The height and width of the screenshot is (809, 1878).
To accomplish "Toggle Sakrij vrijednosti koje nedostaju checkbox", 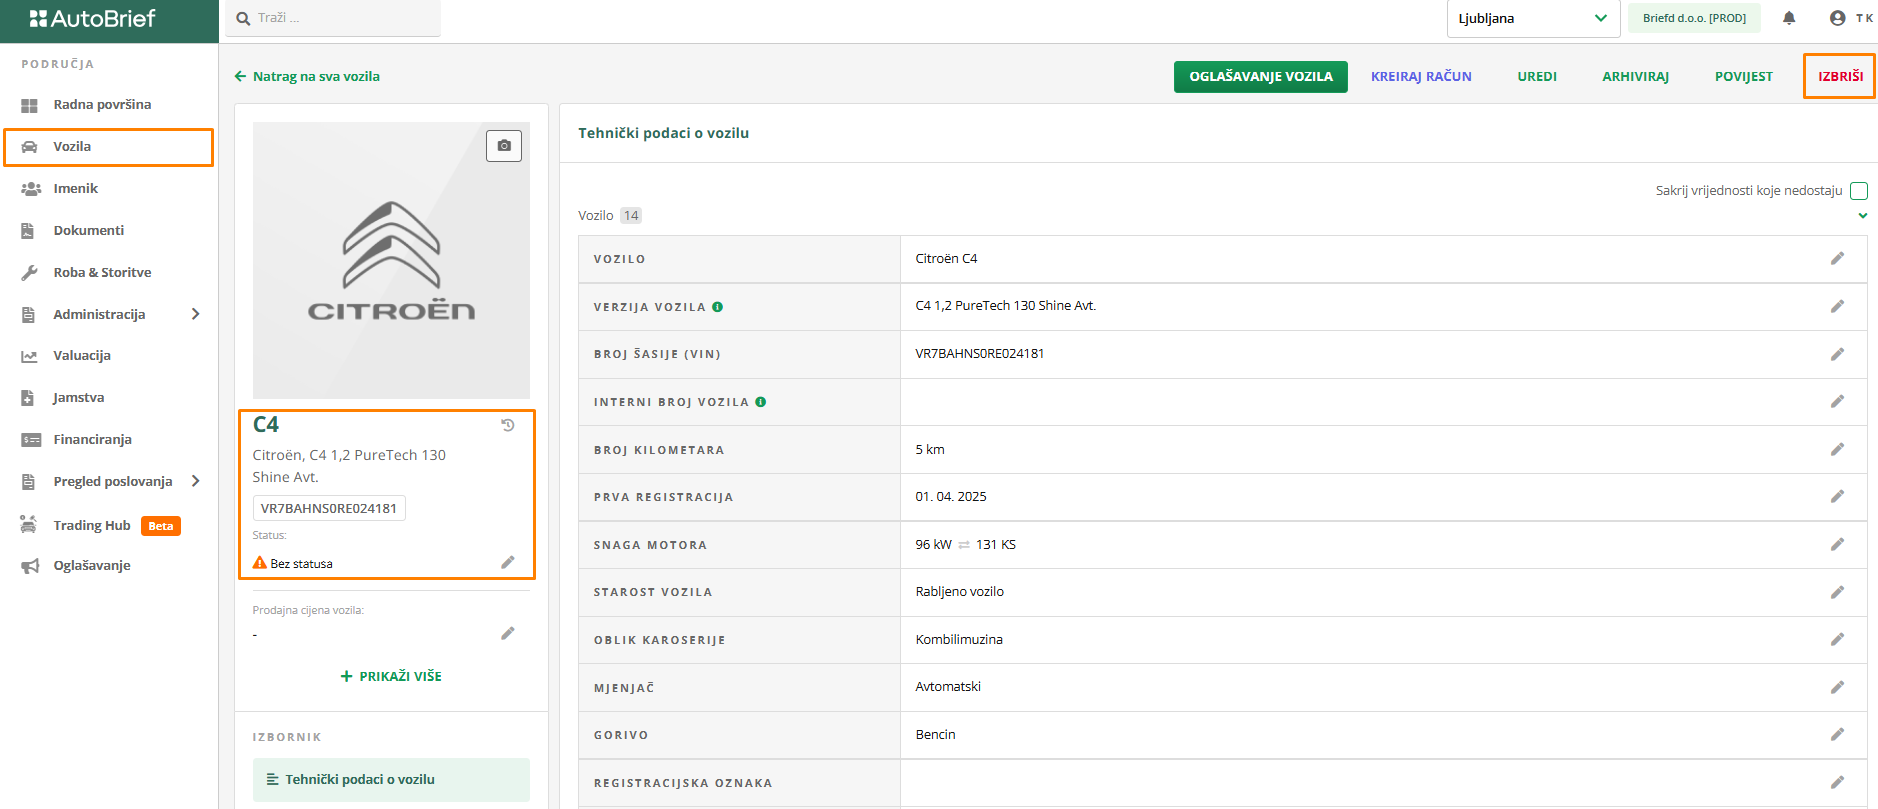I will point(1859,191).
